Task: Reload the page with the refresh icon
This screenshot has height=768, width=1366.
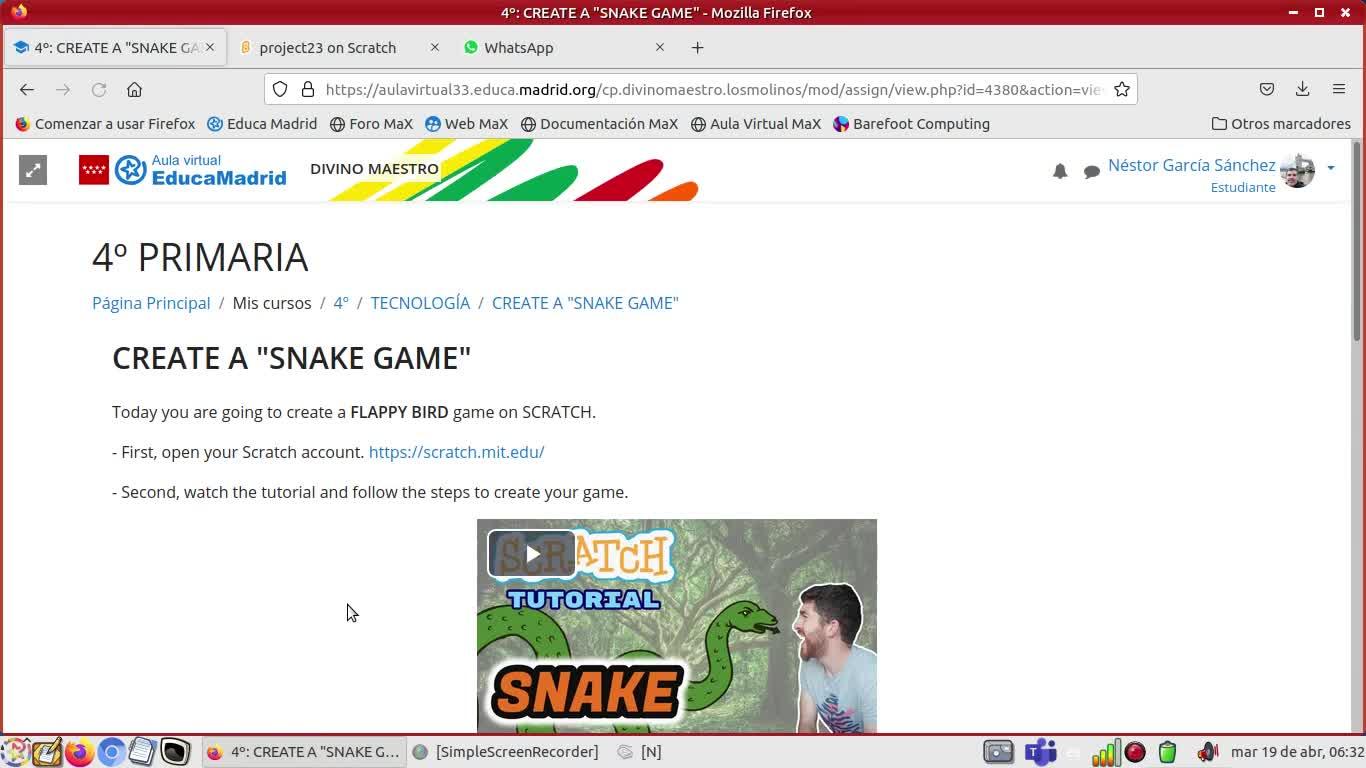Action: 99,90
